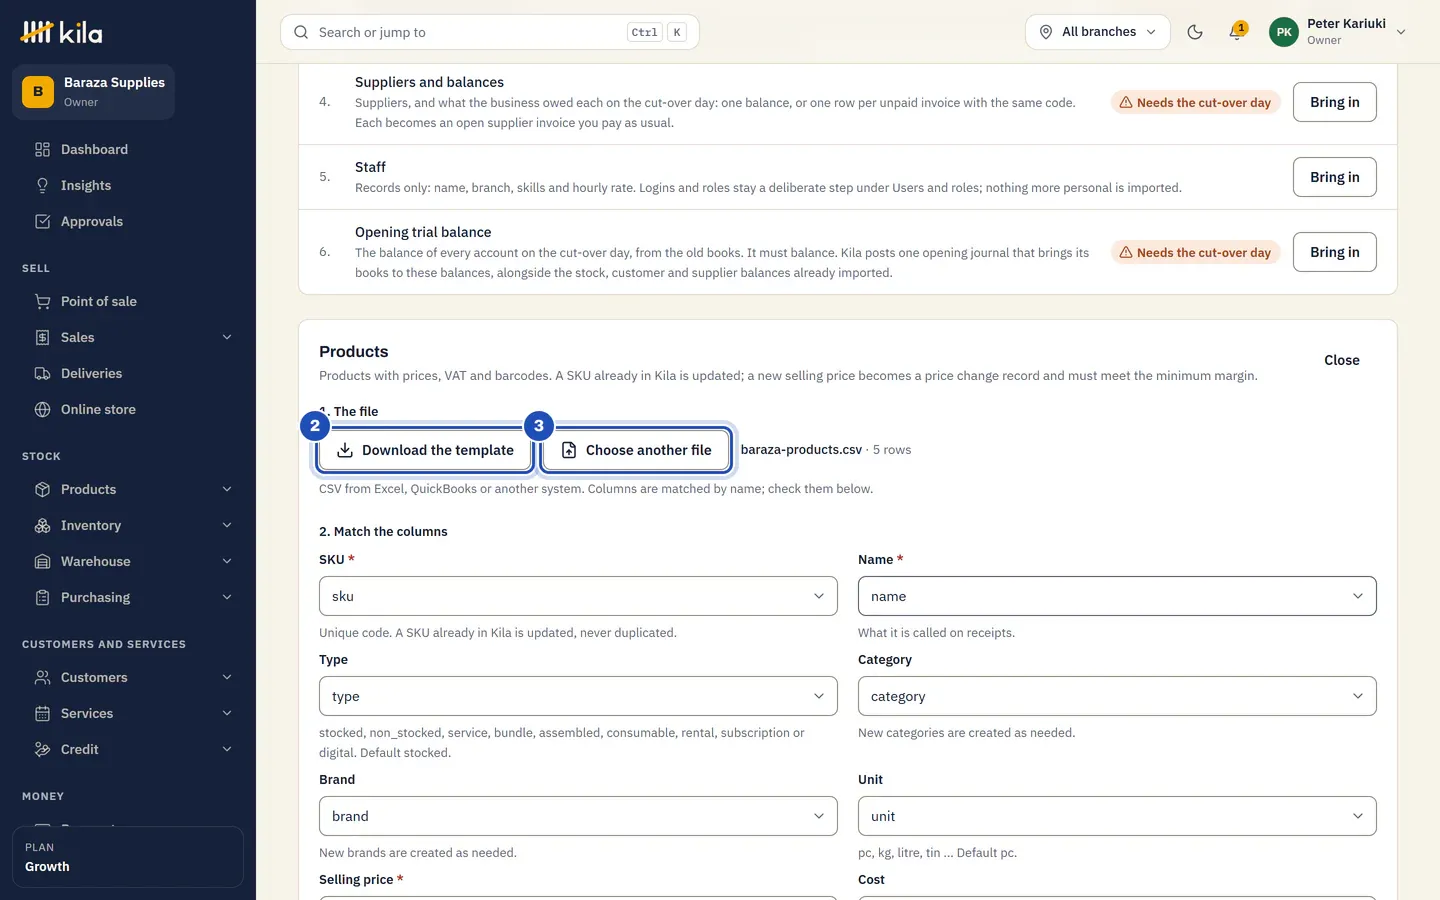Open the Dashboard page
This screenshot has width=1440, height=900.
click(134, 149)
